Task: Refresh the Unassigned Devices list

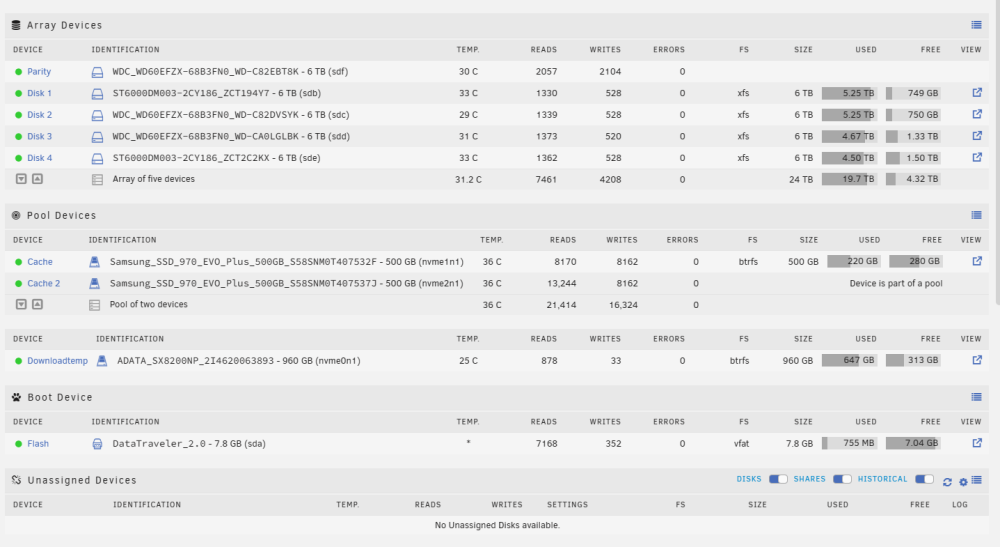Action: (947, 481)
